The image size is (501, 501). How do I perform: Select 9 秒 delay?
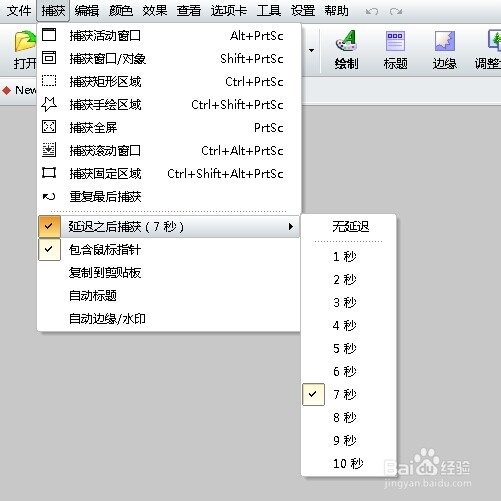click(349, 440)
